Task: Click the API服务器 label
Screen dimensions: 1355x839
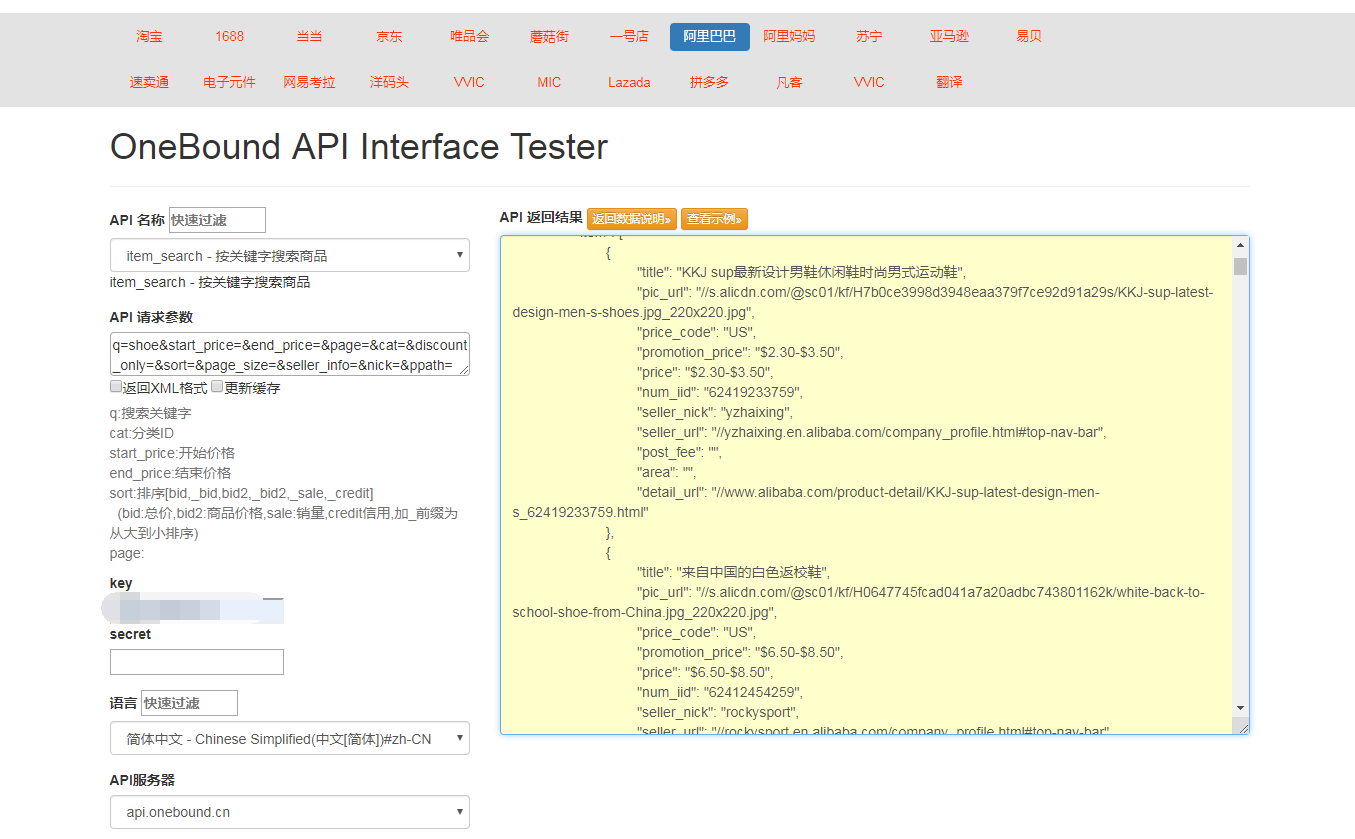Action: [x=143, y=780]
